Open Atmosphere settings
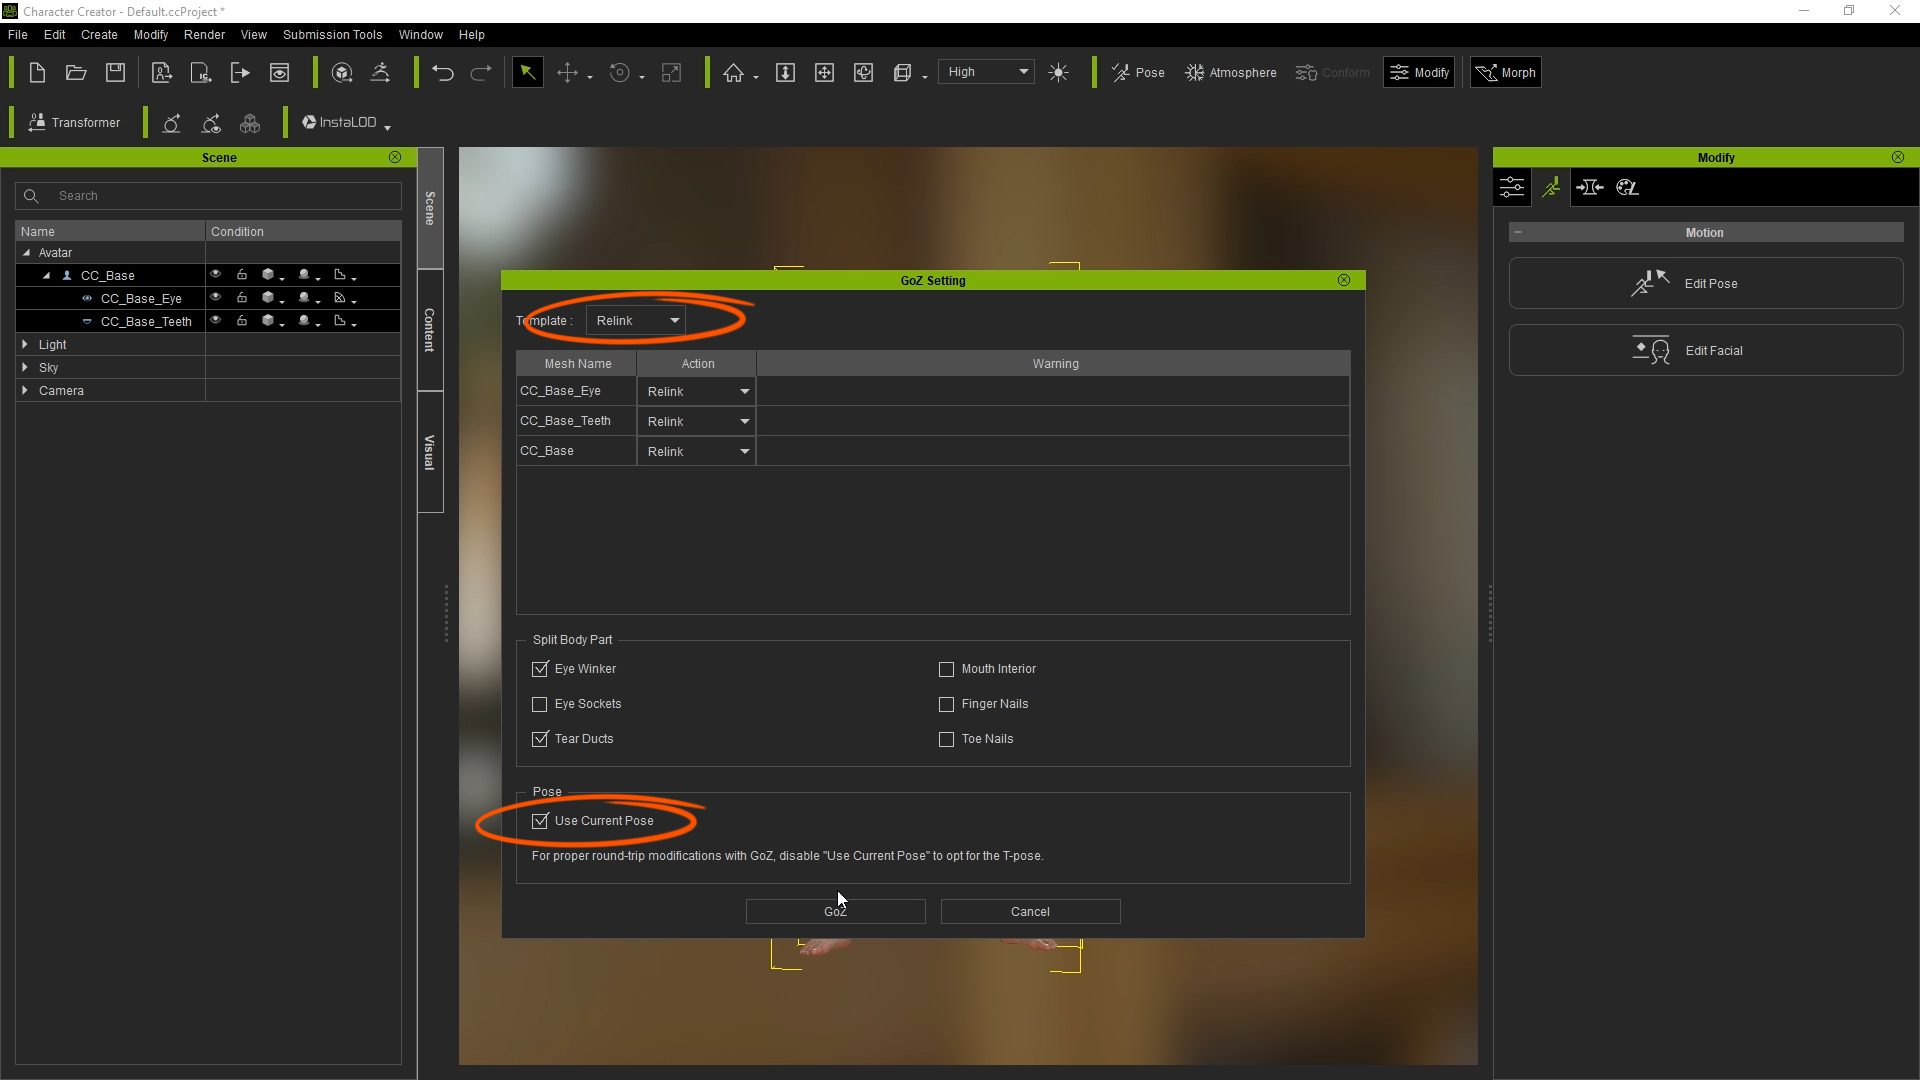Image resolution: width=1920 pixels, height=1080 pixels. (1231, 72)
